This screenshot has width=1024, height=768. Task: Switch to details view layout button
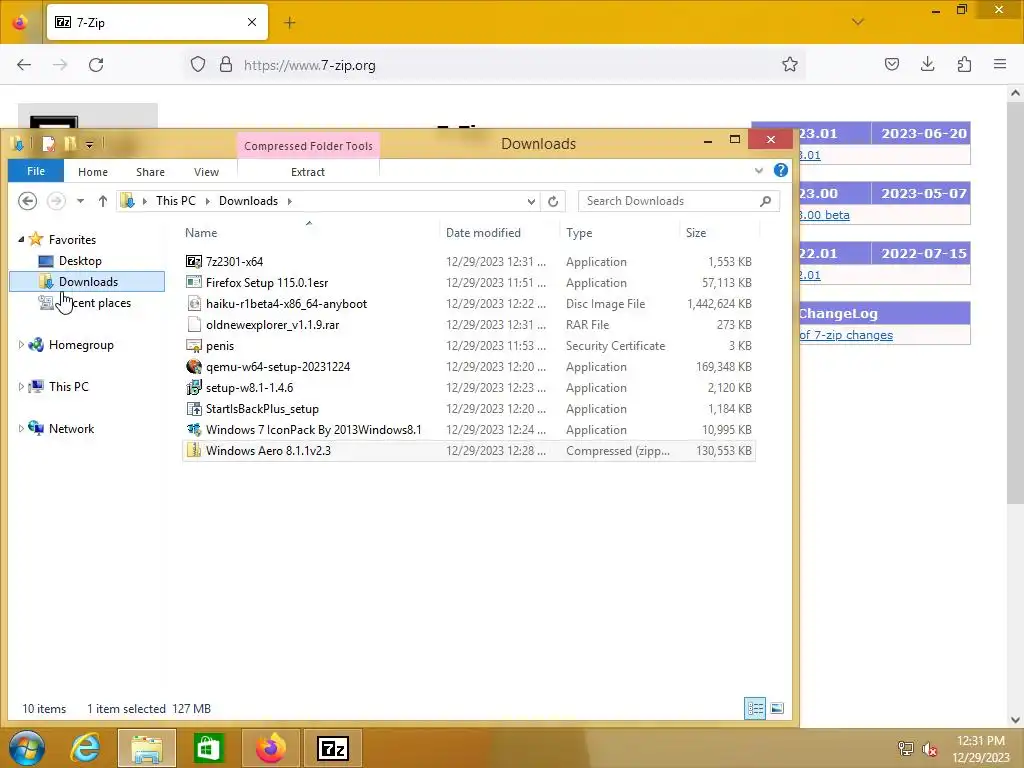(x=755, y=709)
